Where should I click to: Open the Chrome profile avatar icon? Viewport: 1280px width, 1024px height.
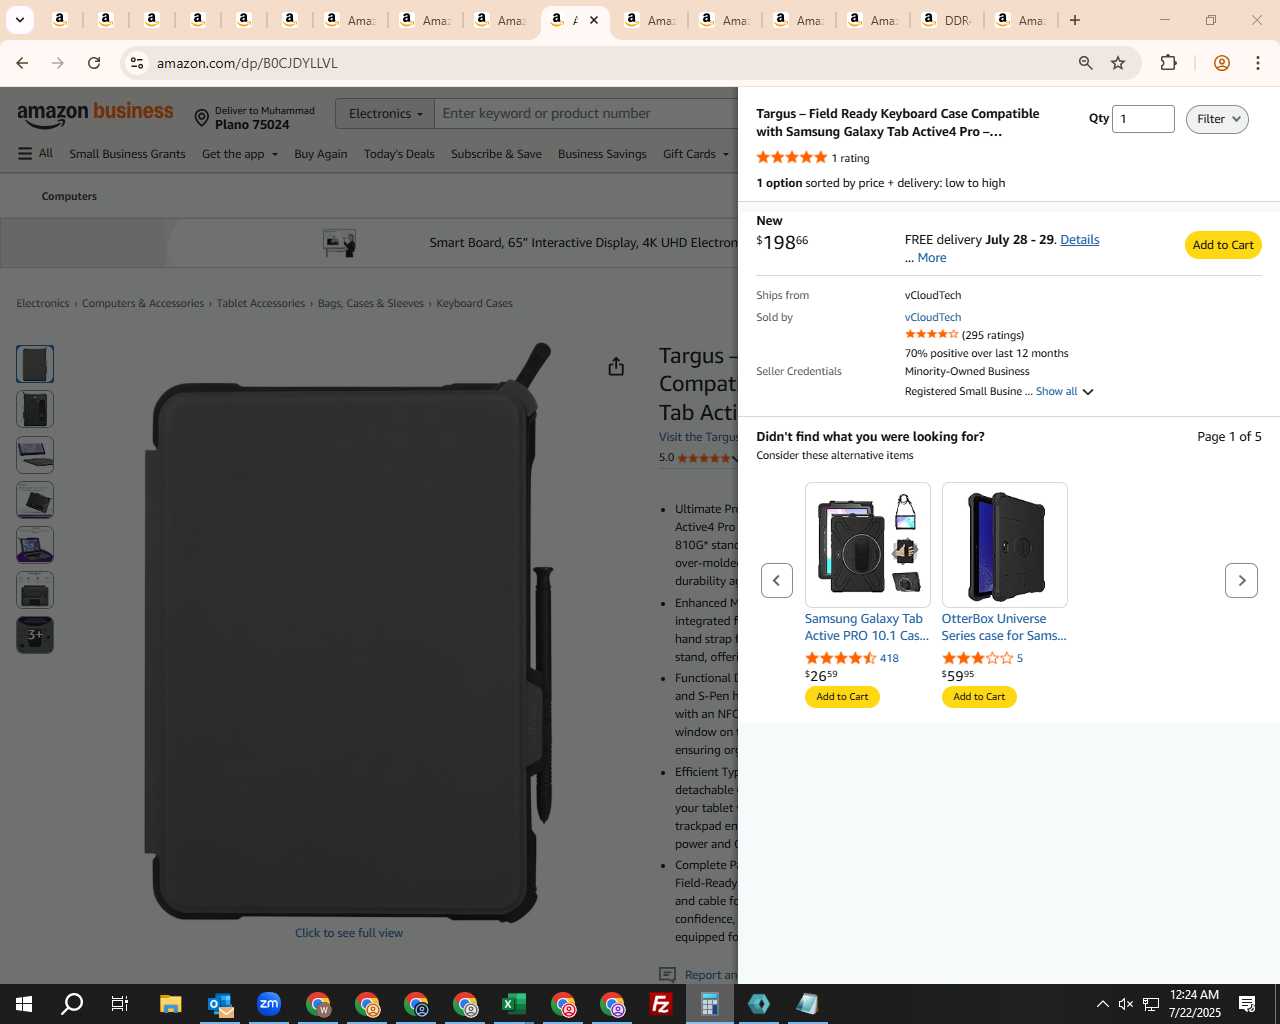click(1221, 63)
